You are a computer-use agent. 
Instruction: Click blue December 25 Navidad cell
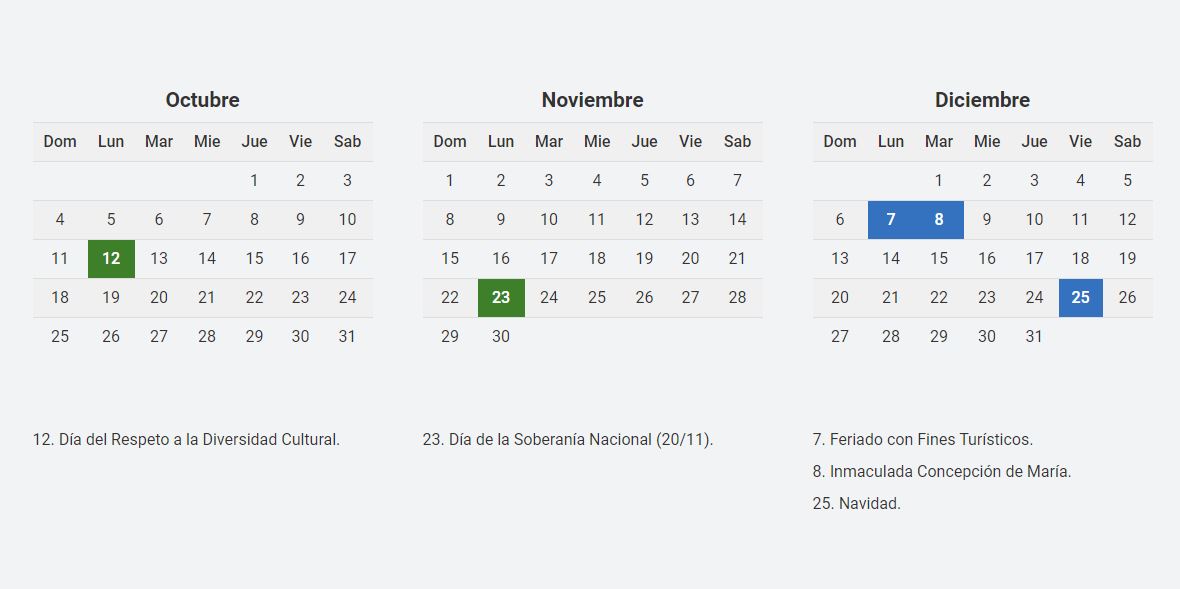tap(1080, 298)
